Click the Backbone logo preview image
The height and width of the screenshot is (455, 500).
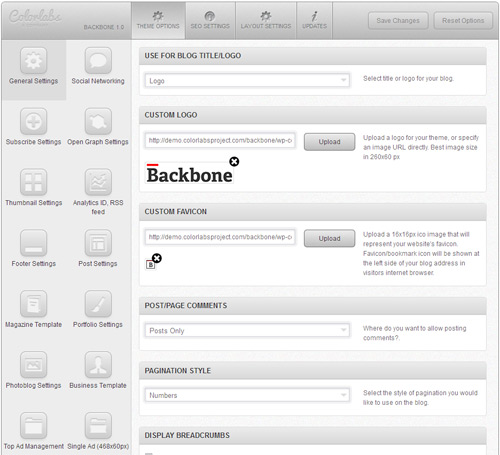click(x=189, y=173)
